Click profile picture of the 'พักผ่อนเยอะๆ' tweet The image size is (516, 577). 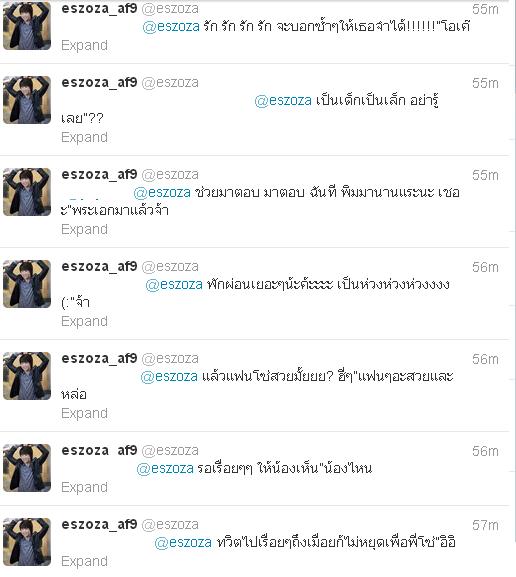[27, 284]
